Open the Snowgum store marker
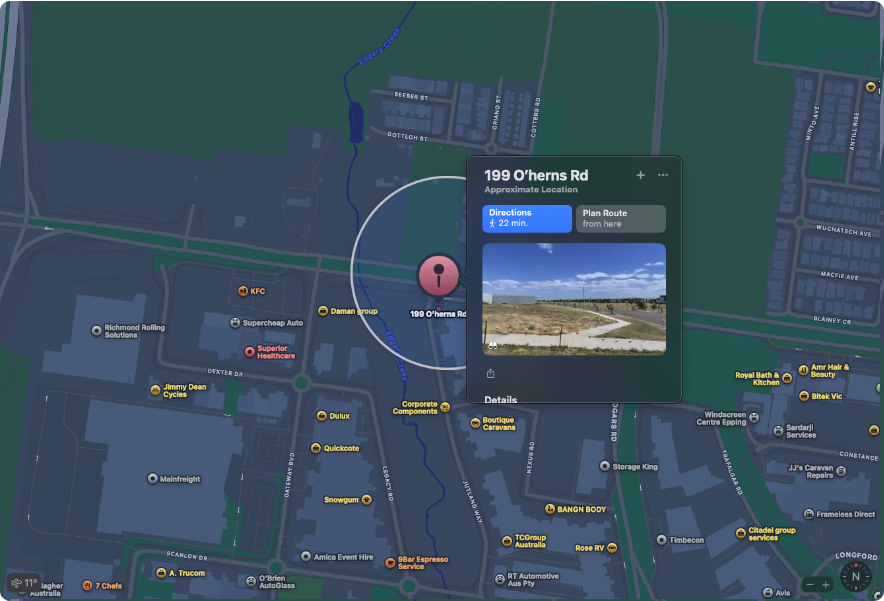 pyautogui.click(x=366, y=500)
